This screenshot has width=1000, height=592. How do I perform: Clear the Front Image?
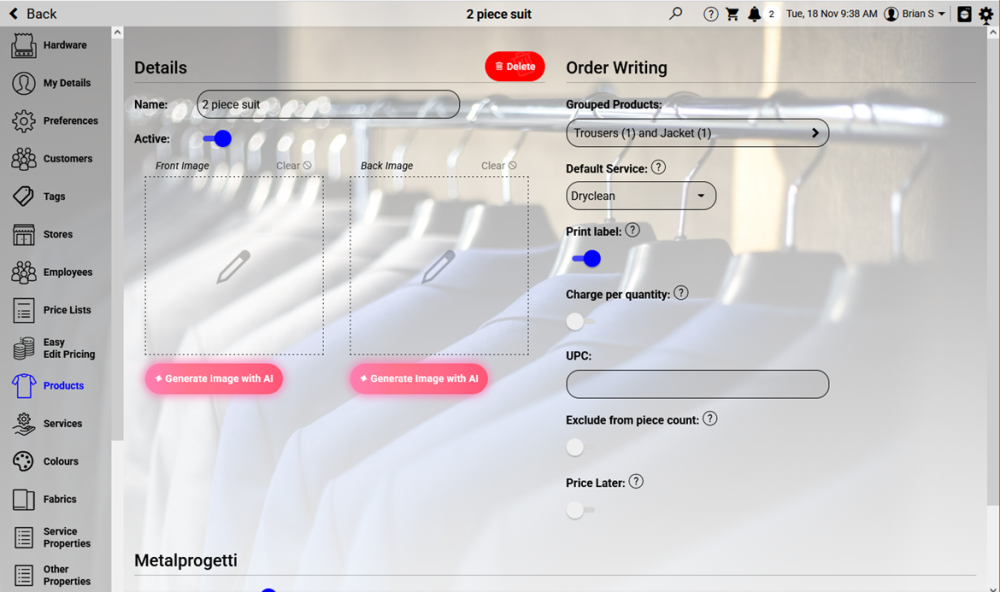[294, 165]
